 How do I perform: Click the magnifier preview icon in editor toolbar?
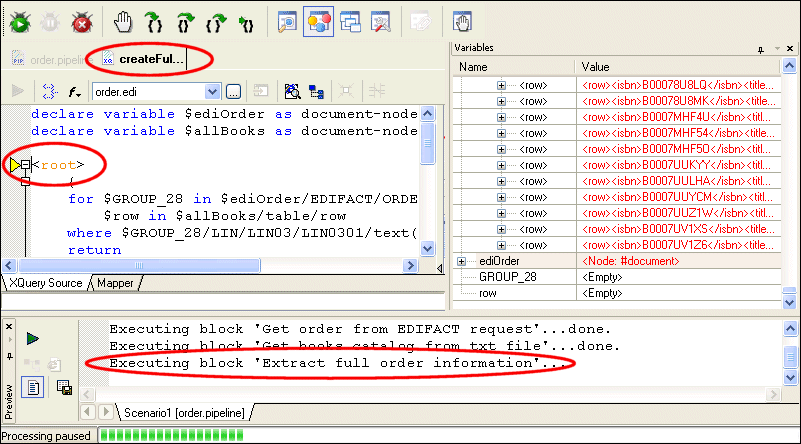[292, 92]
